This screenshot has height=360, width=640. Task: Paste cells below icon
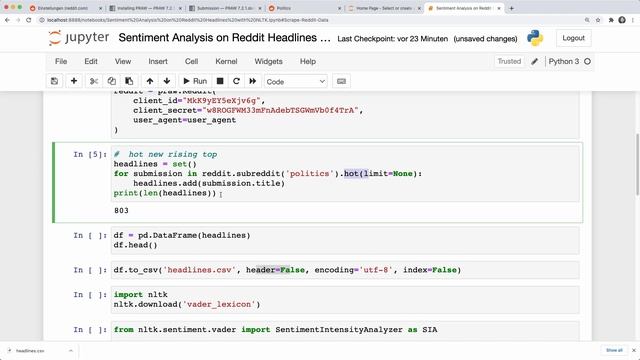coord(129,81)
